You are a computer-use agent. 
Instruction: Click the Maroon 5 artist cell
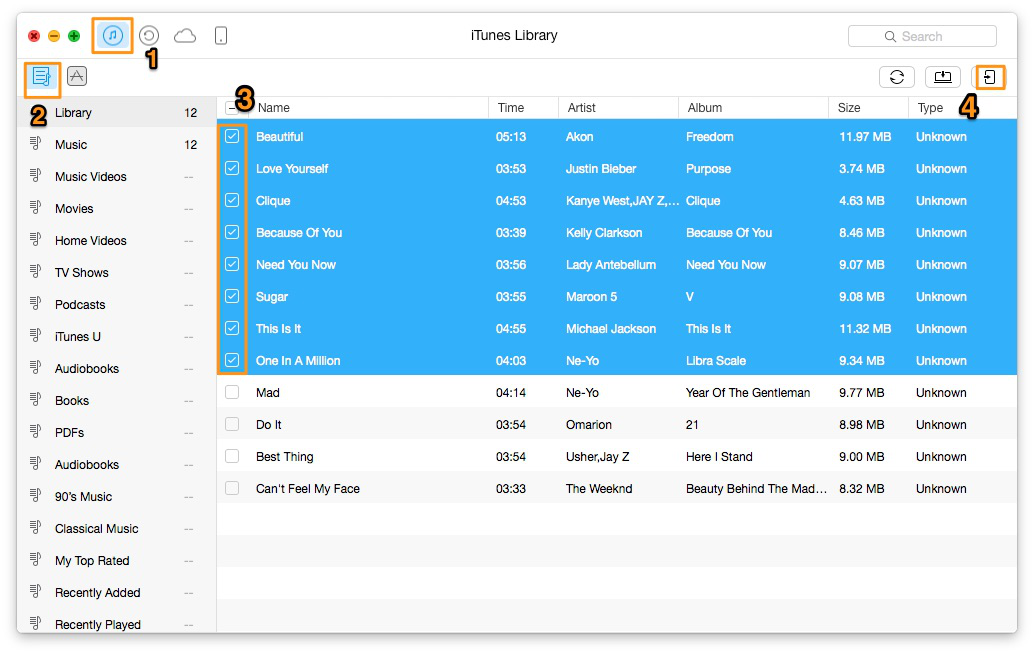591,297
